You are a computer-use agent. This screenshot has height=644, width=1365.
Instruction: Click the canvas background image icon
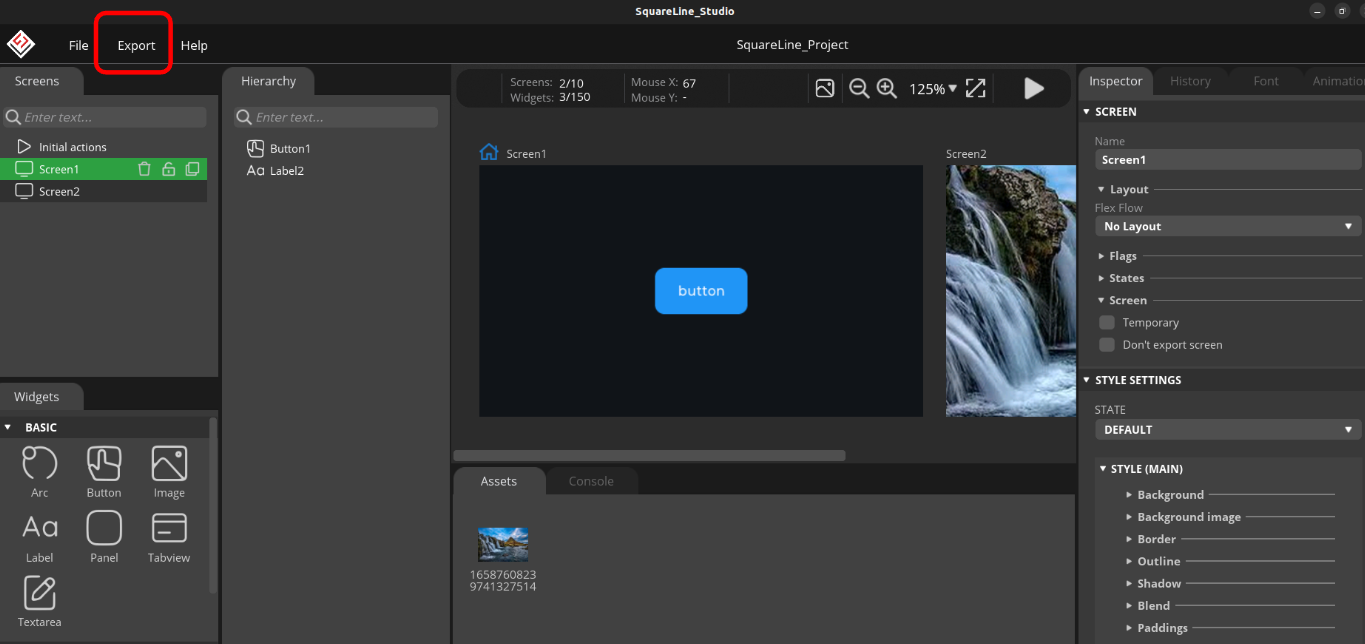[825, 88]
